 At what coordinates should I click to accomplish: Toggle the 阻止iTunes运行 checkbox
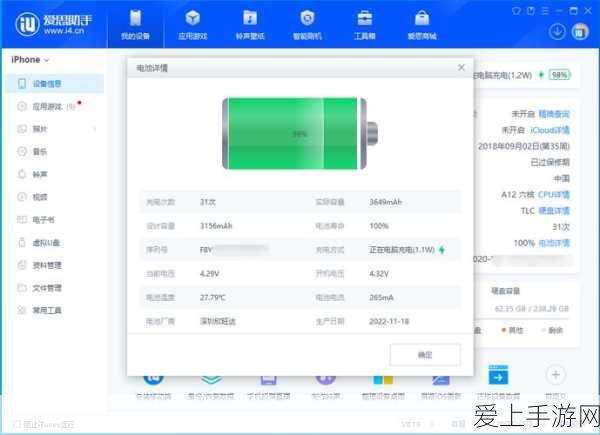pyautogui.click(x=17, y=424)
